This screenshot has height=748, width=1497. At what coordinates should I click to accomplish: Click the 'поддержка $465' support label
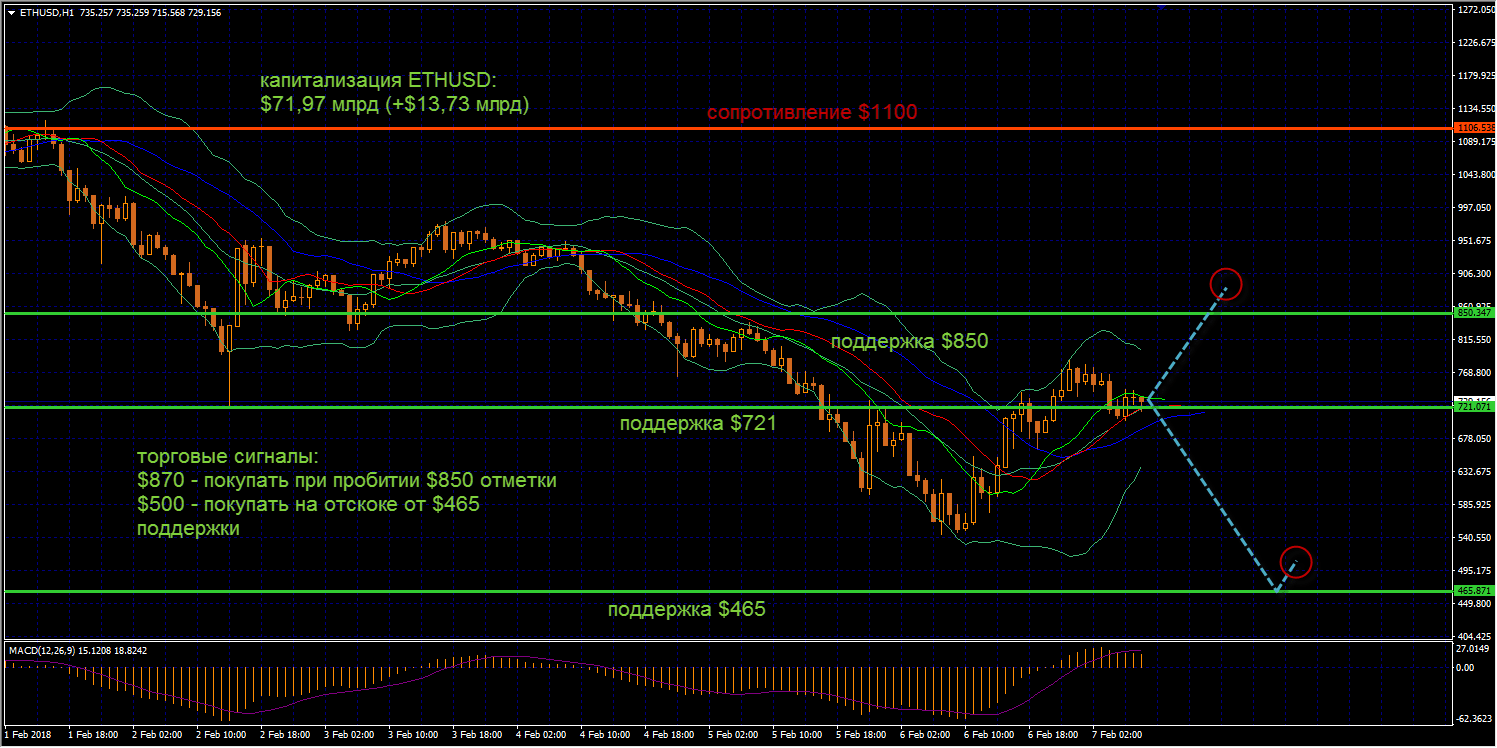click(686, 608)
